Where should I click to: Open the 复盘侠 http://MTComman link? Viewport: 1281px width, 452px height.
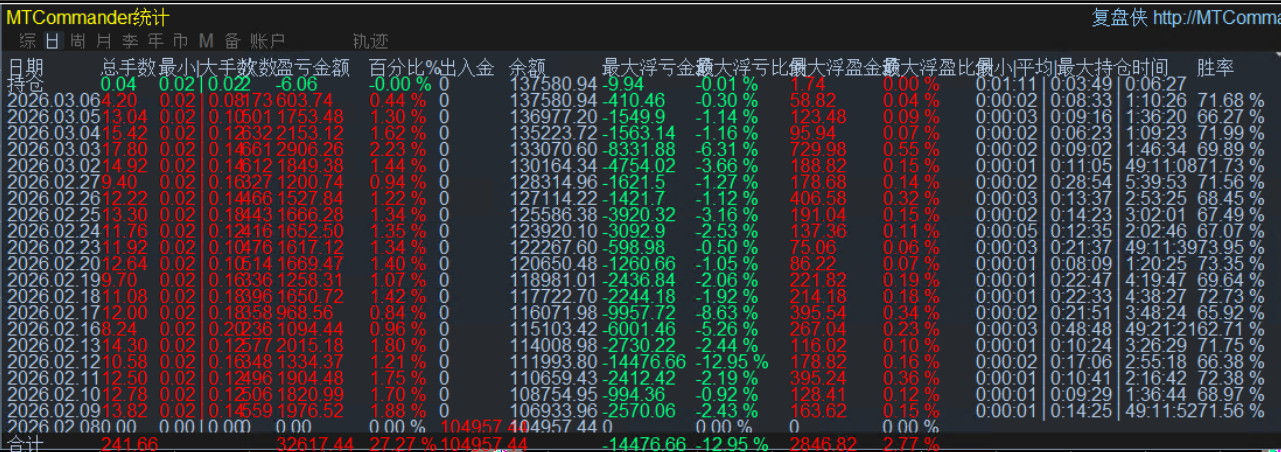click(x=1186, y=18)
